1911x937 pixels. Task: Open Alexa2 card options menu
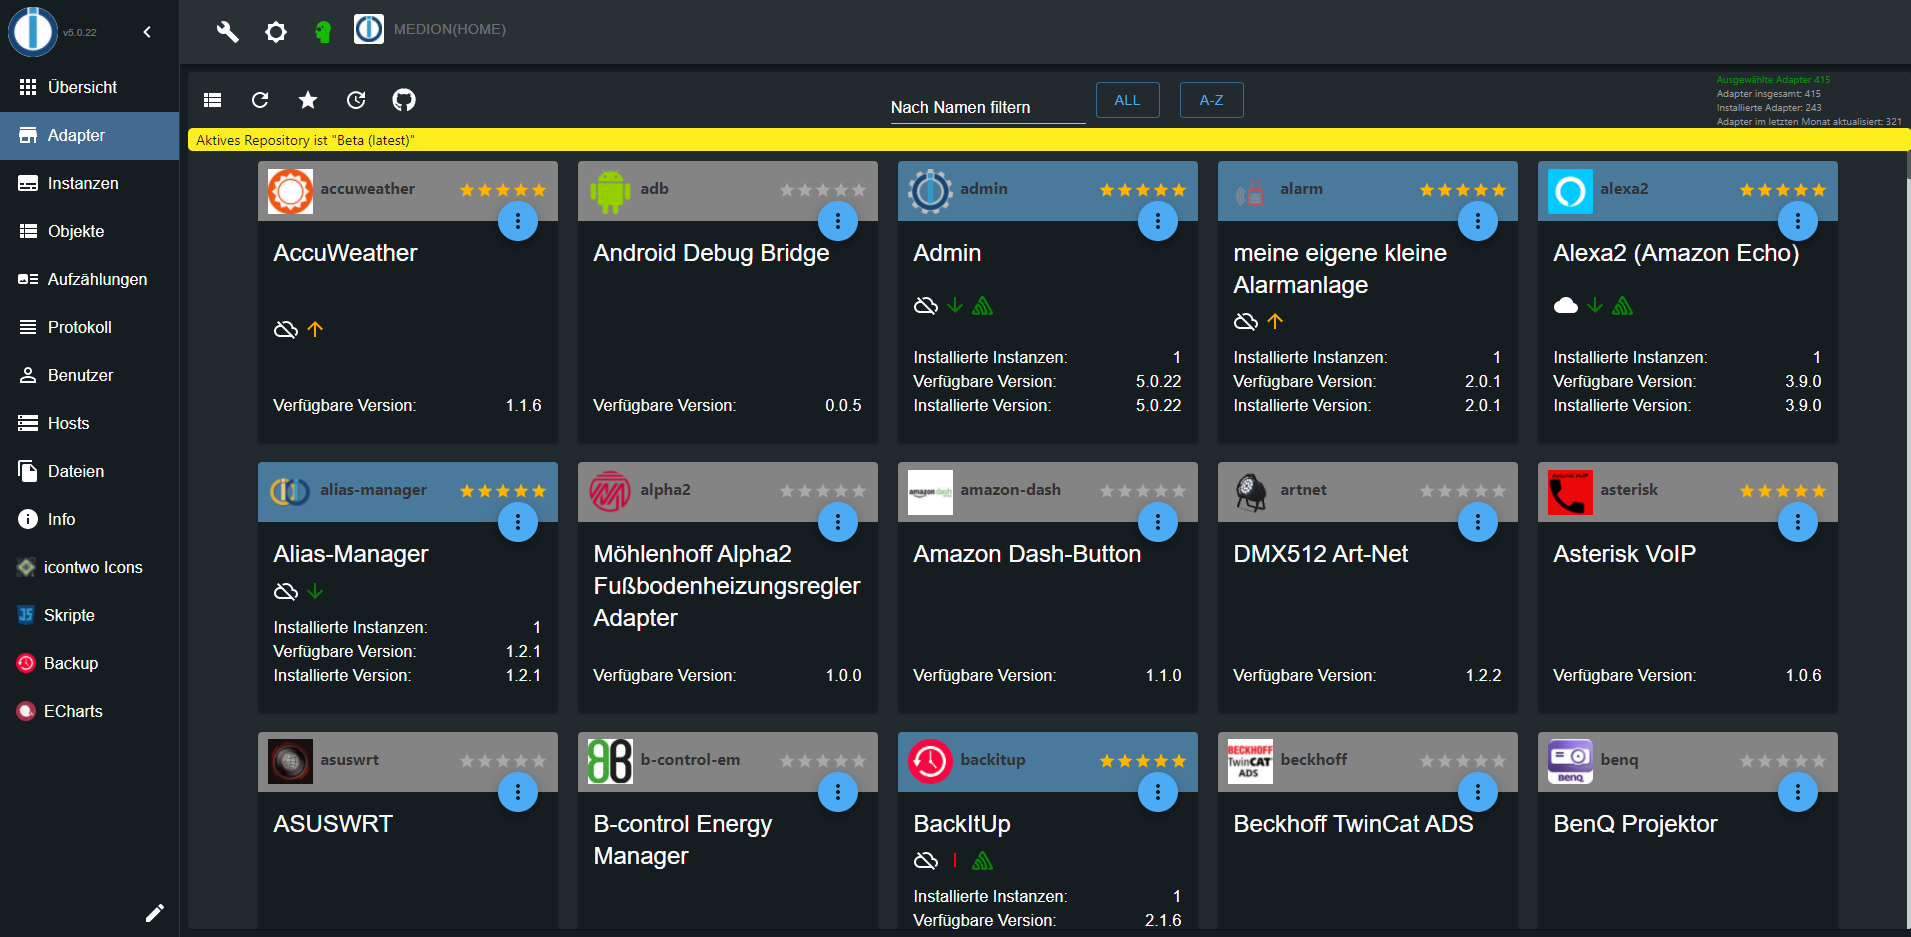[x=1798, y=221]
